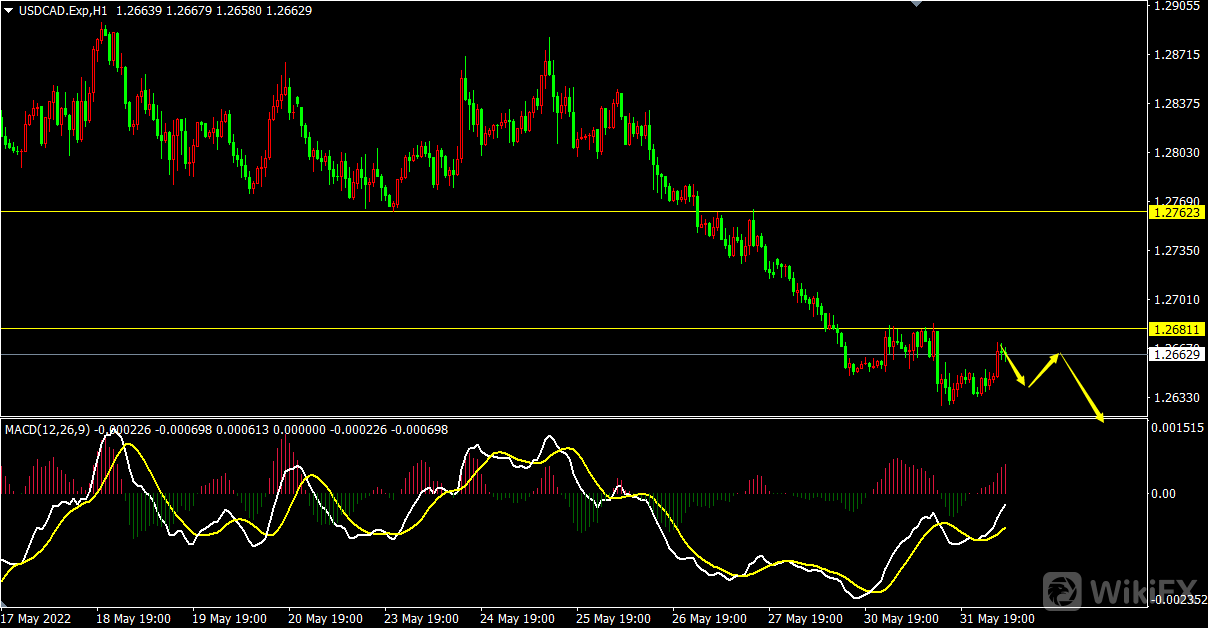Click the 20 May 19:00 time label
This screenshot has height=628, width=1208.
pyautogui.click(x=325, y=619)
